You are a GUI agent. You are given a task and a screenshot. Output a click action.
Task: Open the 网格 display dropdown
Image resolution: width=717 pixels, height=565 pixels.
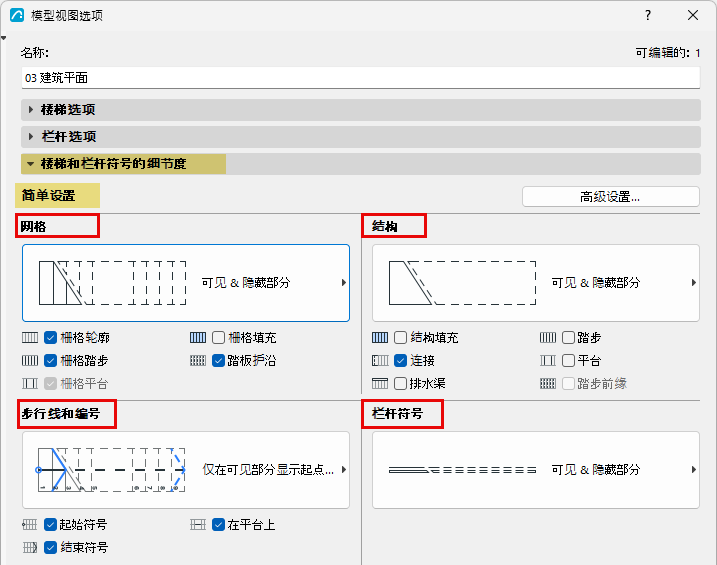pyautogui.click(x=186, y=283)
